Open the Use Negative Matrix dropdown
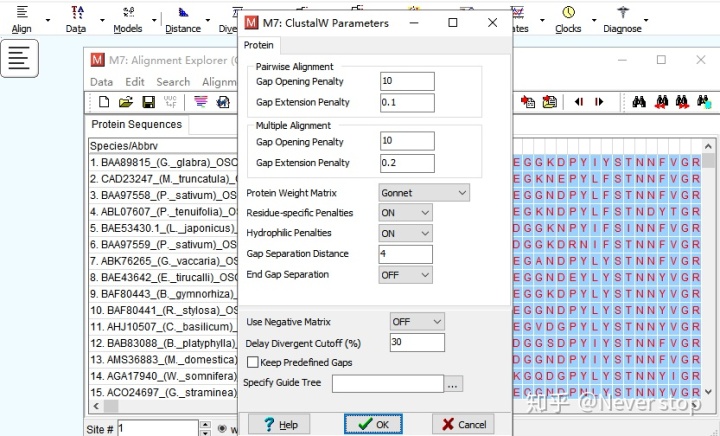 417,322
